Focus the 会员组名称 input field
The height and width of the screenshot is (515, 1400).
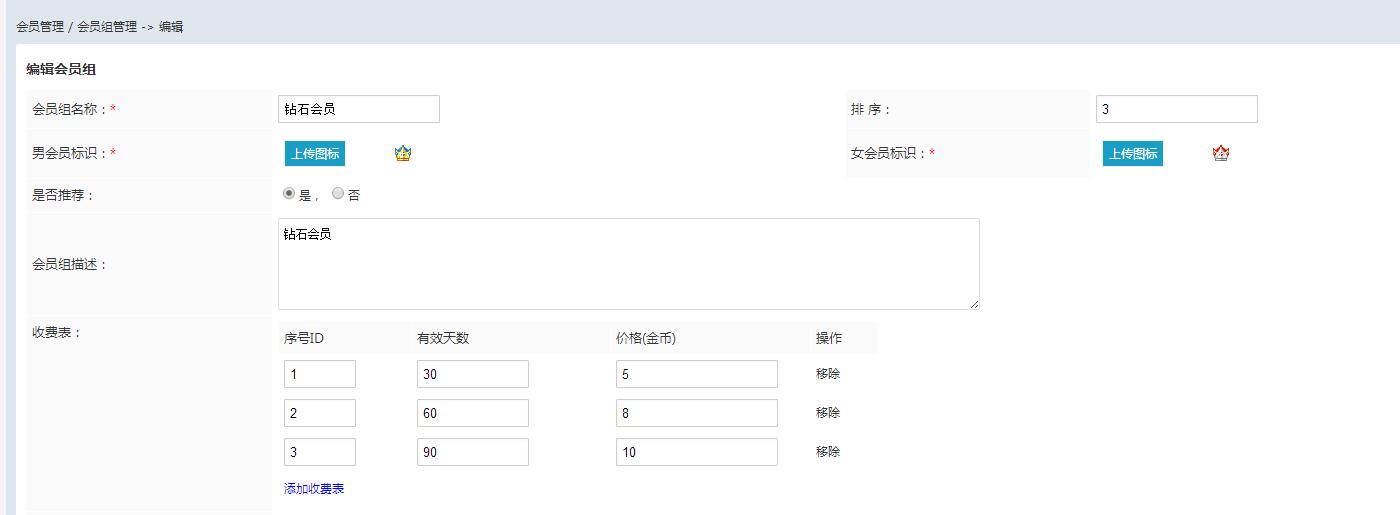pyautogui.click(x=359, y=109)
